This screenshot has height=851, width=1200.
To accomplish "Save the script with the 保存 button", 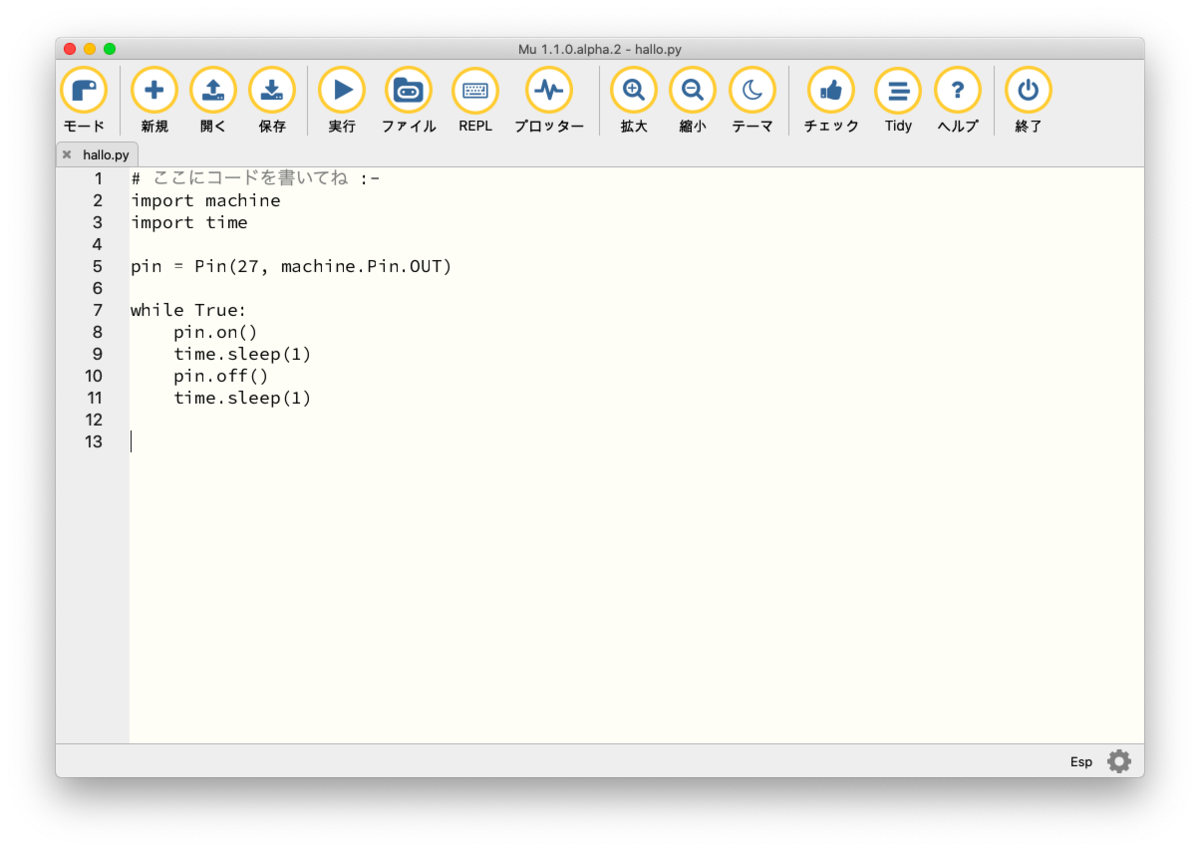I will (x=272, y=101).
